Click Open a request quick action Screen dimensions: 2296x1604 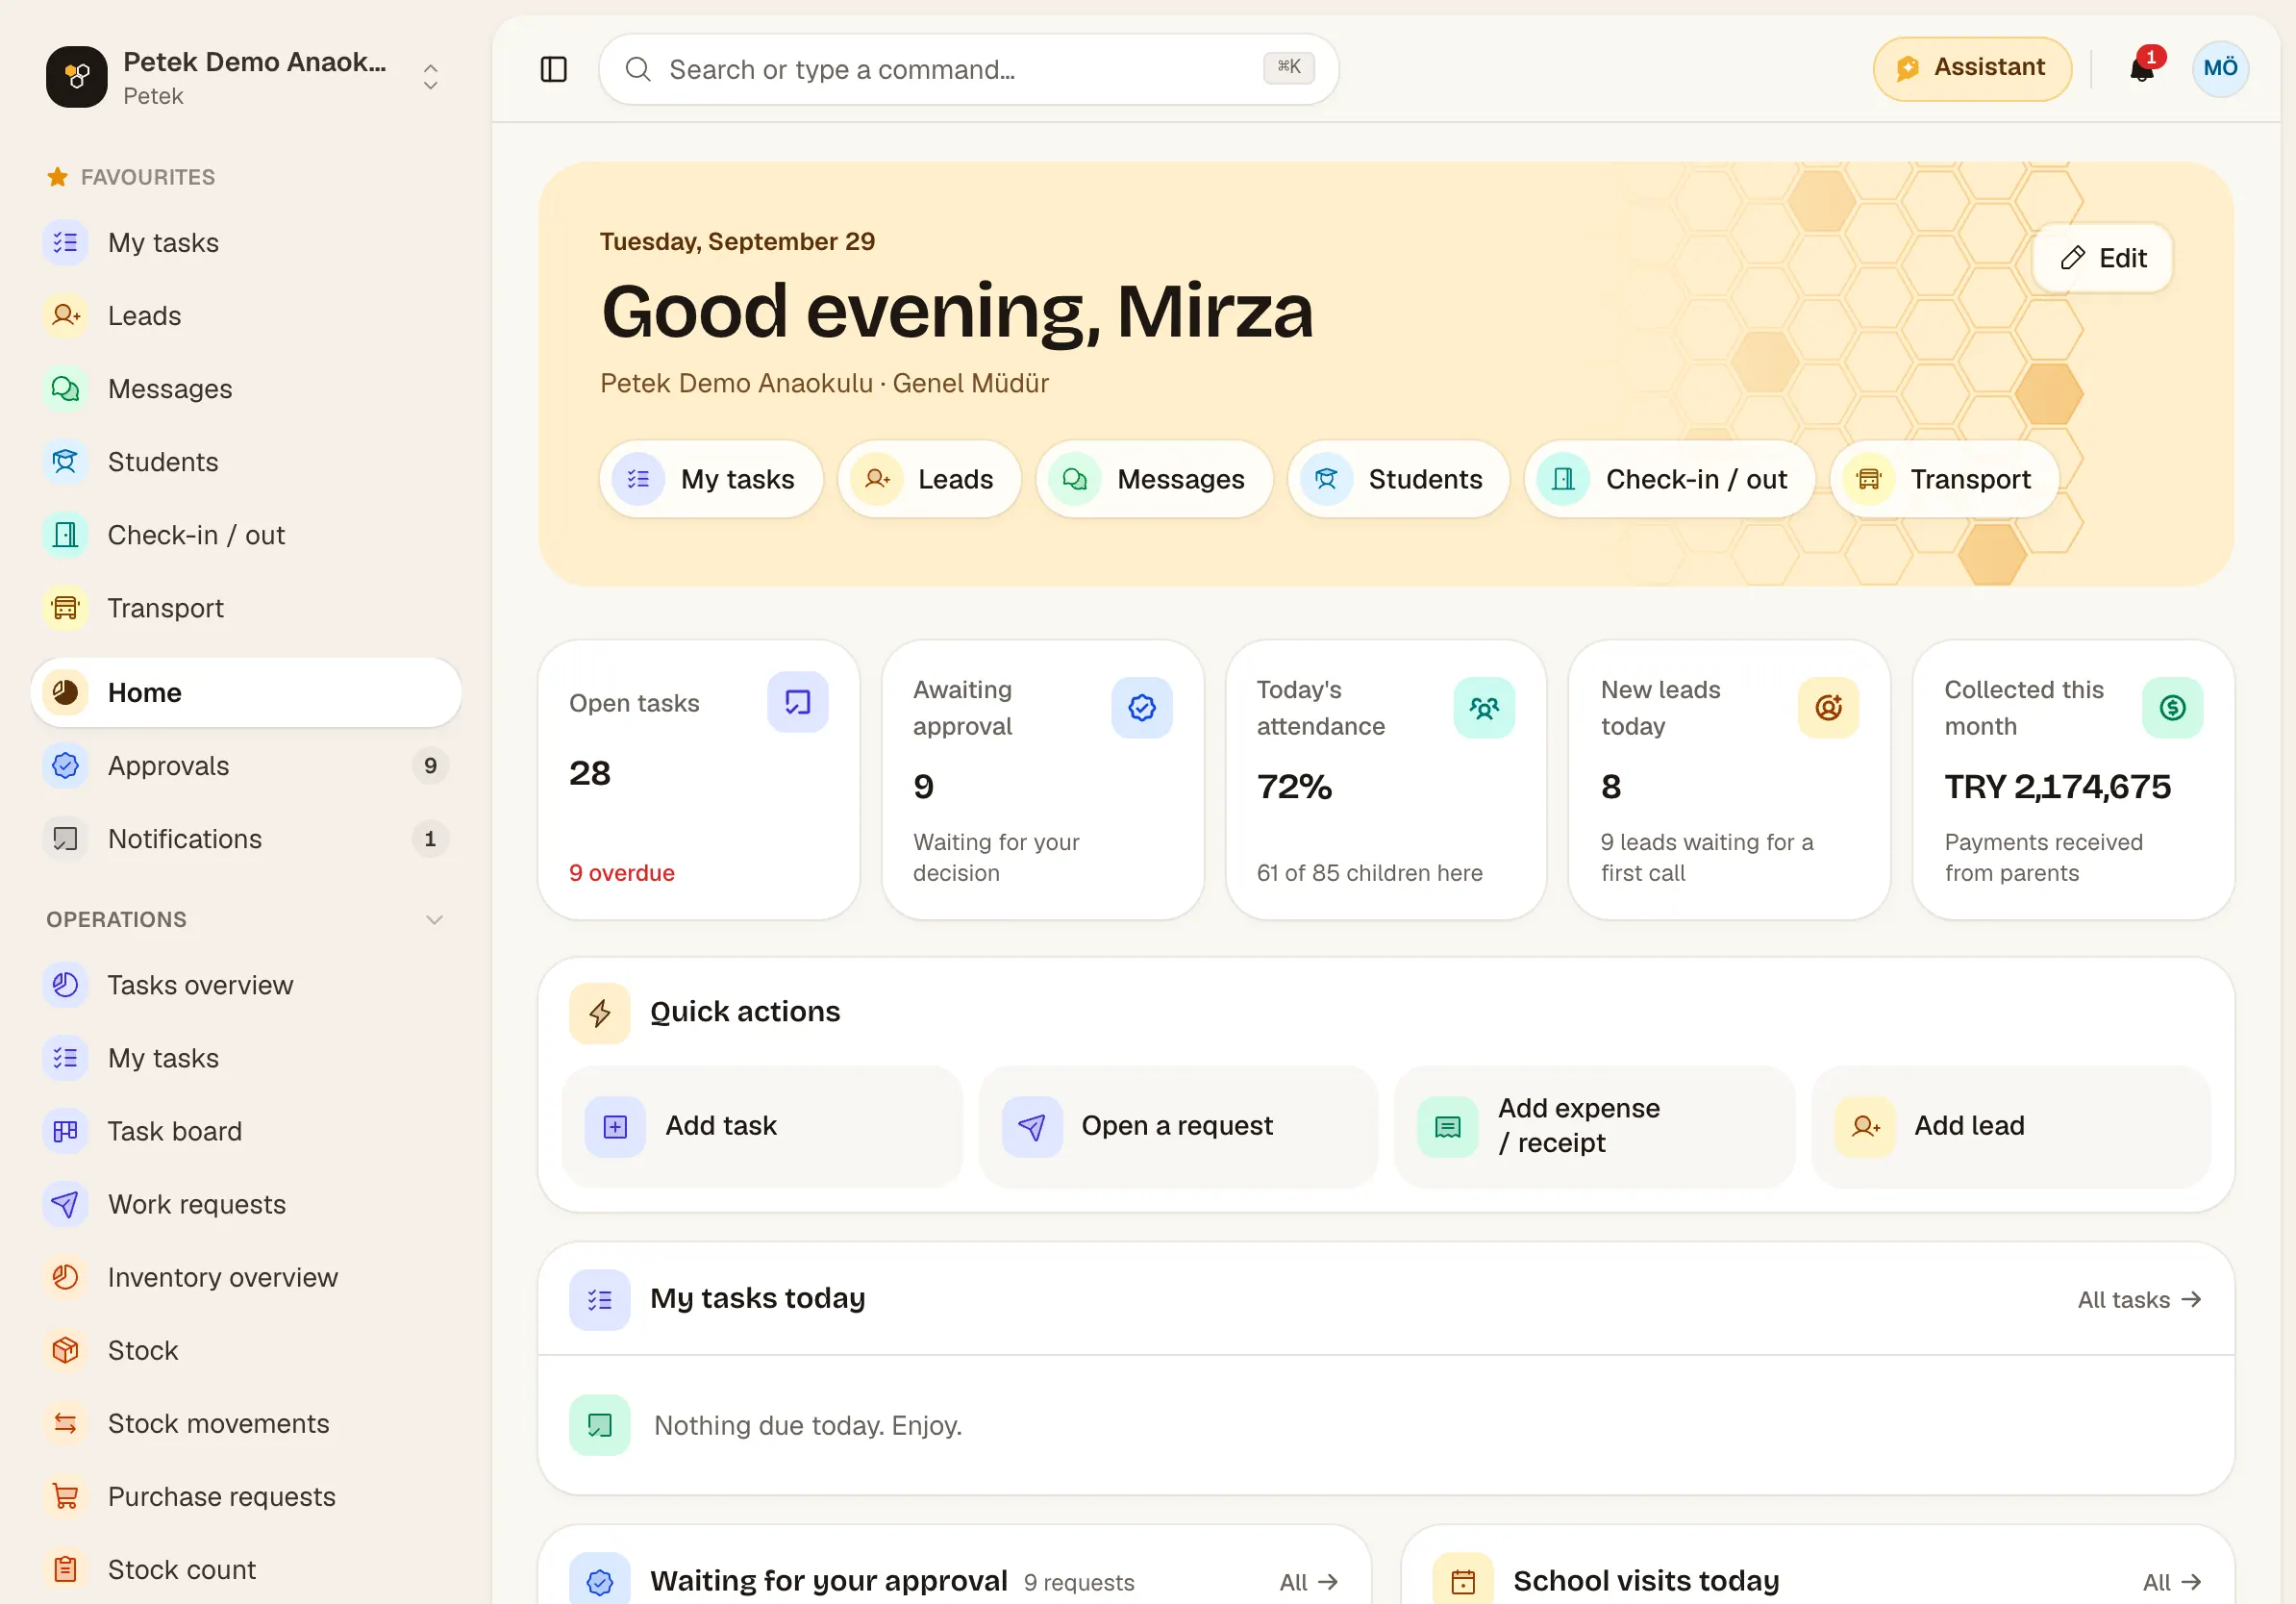coord(1178,1126)
